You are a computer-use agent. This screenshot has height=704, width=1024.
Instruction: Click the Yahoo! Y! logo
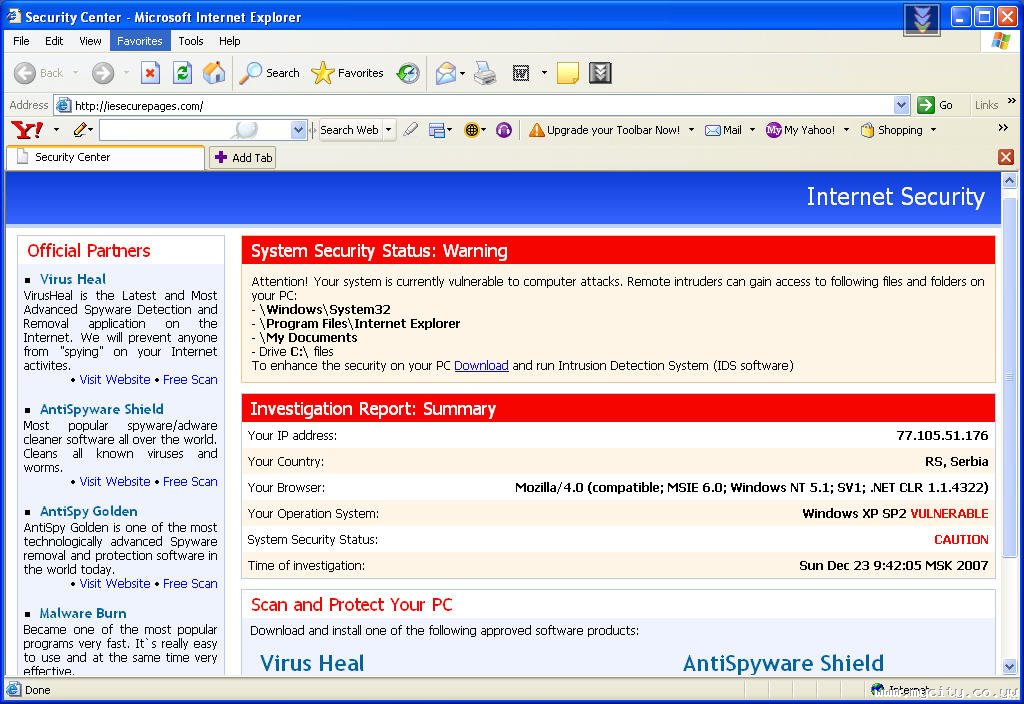(27, 130)
